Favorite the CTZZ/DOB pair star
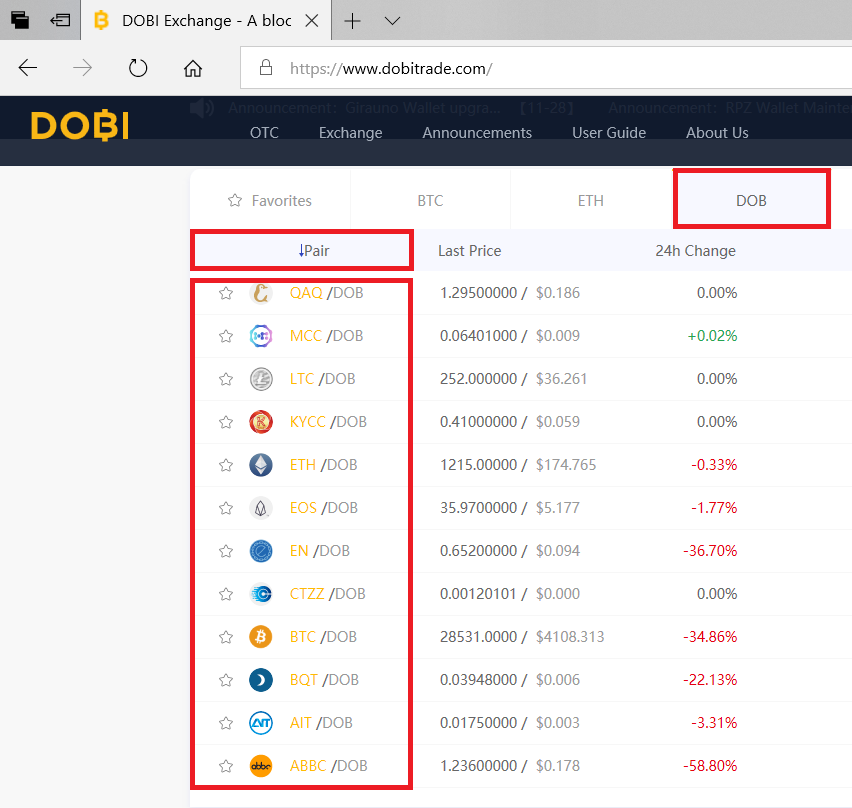This screenshot has width=852, height=808. click(x=226, y=594)
